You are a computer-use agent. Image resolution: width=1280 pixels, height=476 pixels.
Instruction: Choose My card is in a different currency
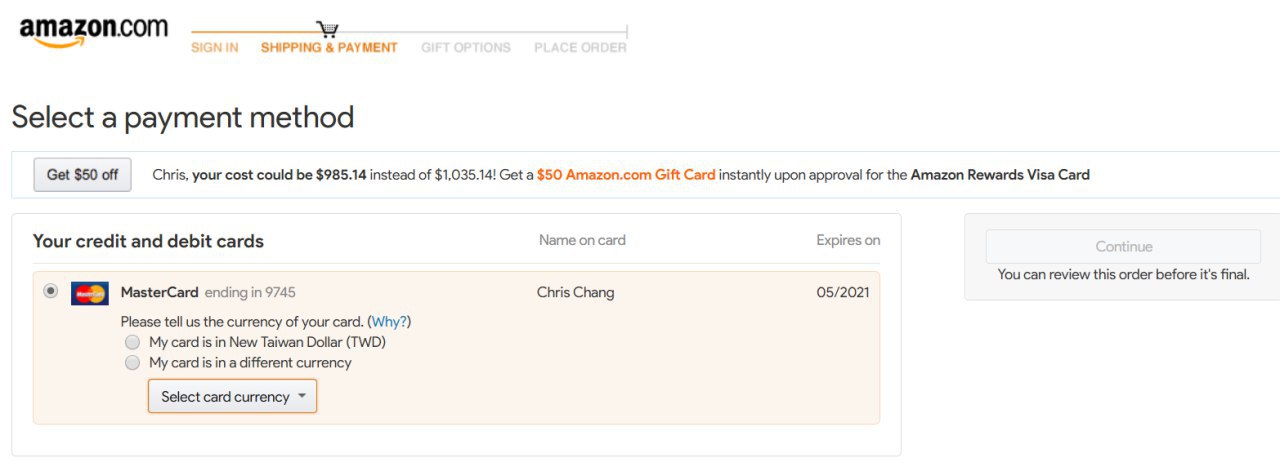point(132,363)
